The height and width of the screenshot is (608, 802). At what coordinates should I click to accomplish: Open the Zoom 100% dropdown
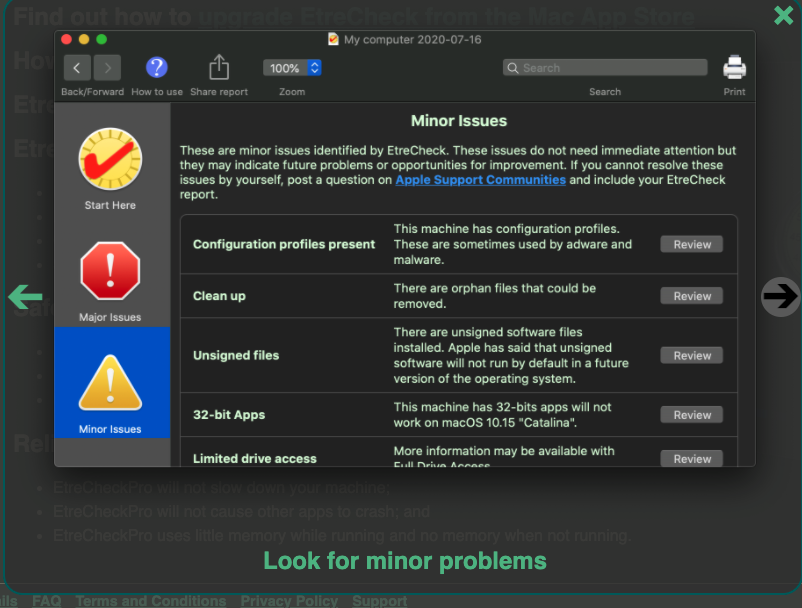(x=292, y=68)
